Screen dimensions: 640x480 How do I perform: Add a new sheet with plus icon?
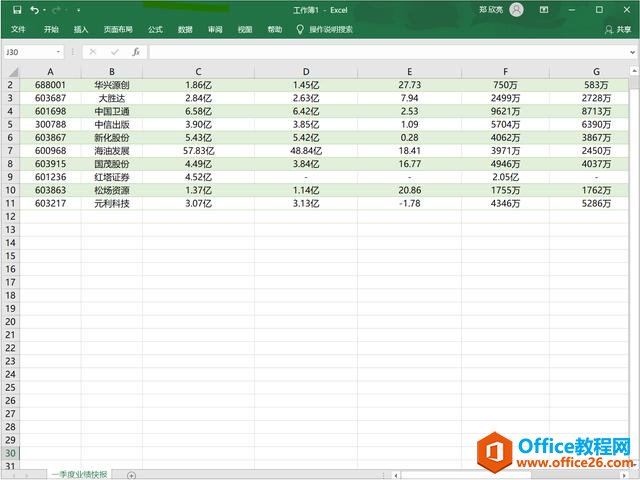click(x=131, y=474)
